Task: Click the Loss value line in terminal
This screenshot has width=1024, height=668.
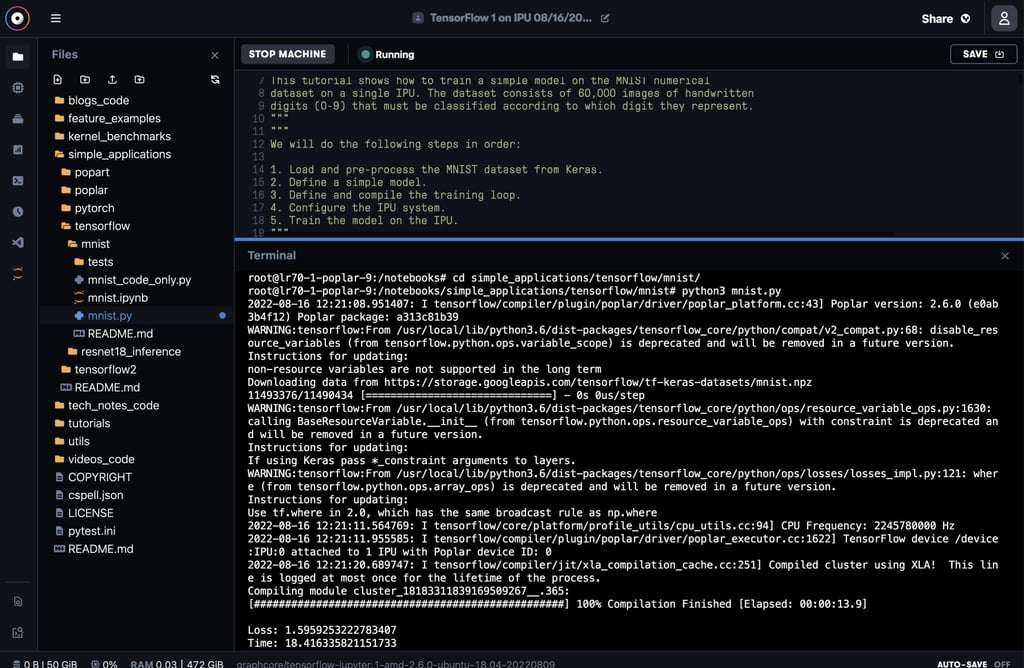Action: pos(322,630)
